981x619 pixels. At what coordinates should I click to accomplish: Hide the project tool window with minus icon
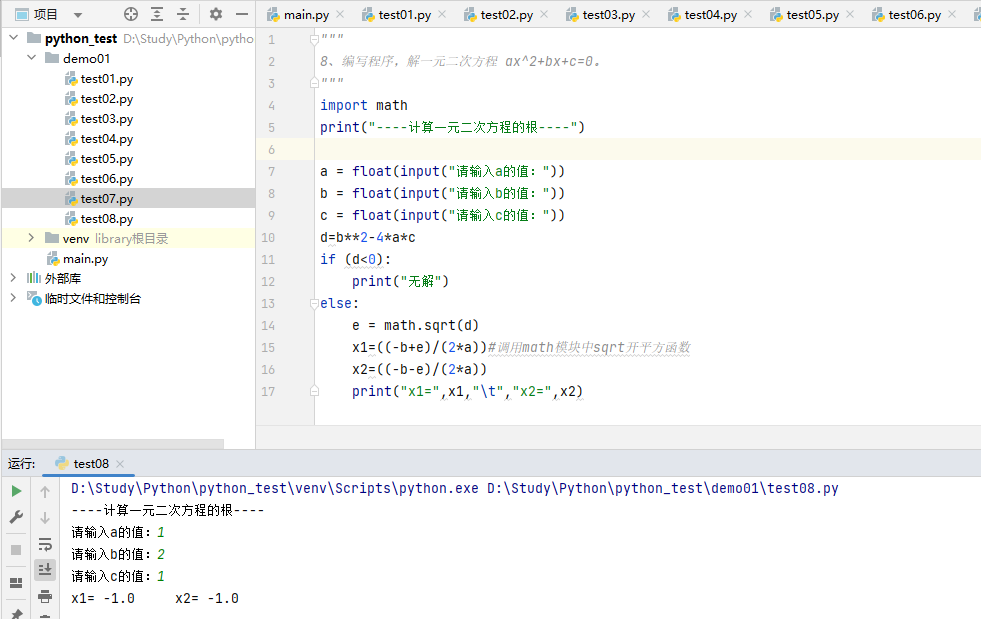(x=242, y=14)
